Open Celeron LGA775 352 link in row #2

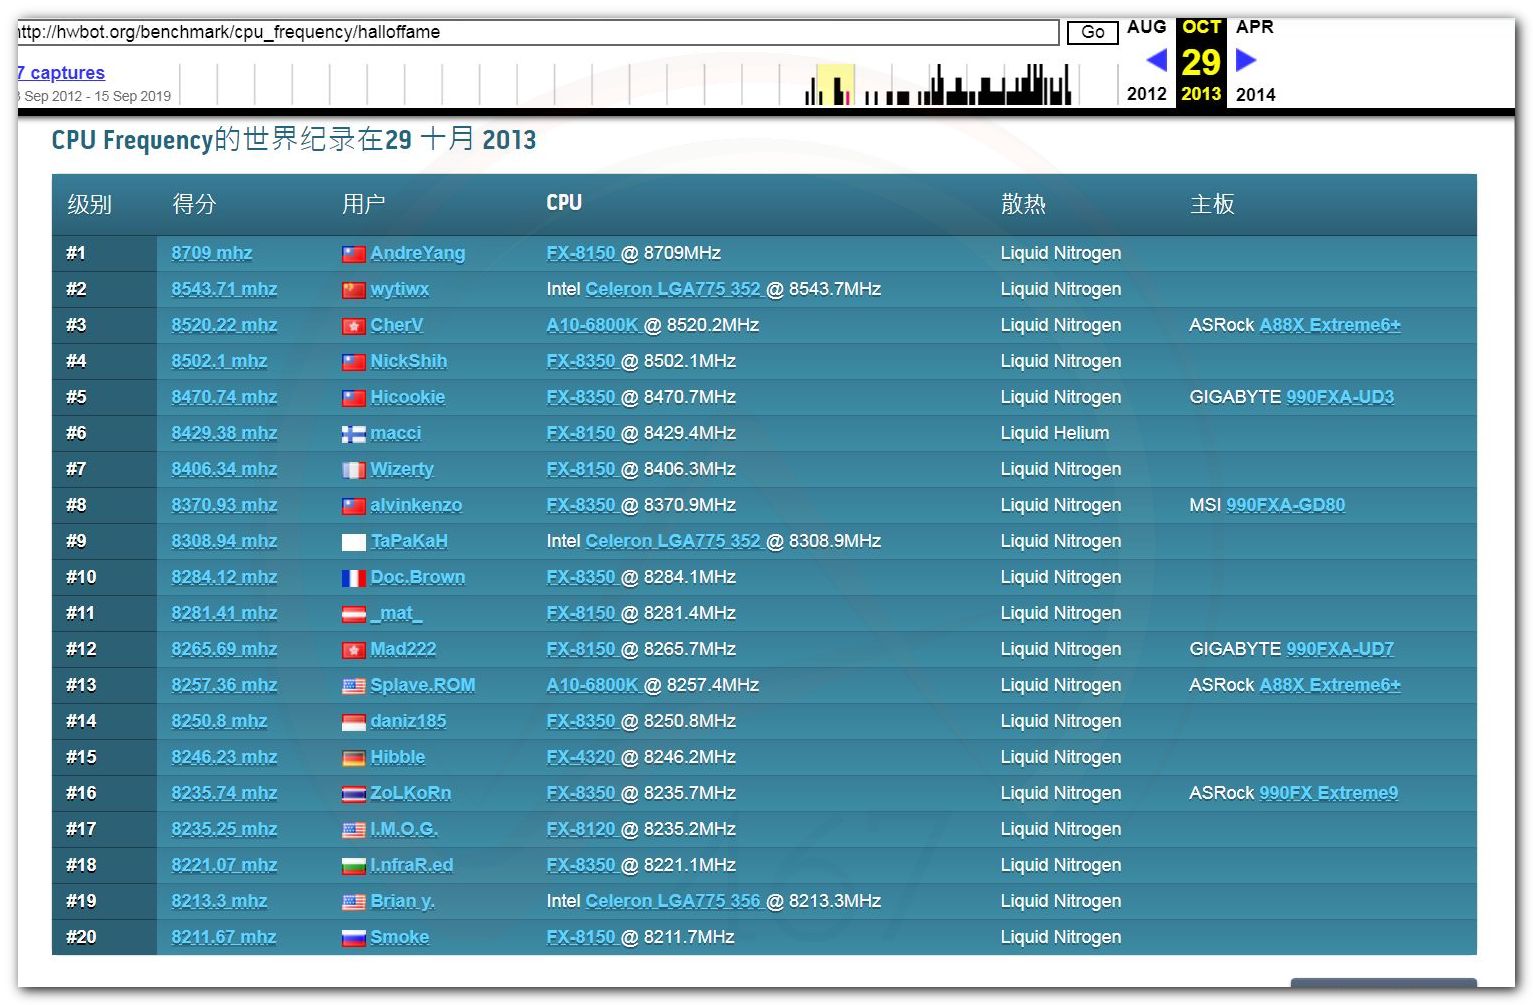(x=673, y=289)
